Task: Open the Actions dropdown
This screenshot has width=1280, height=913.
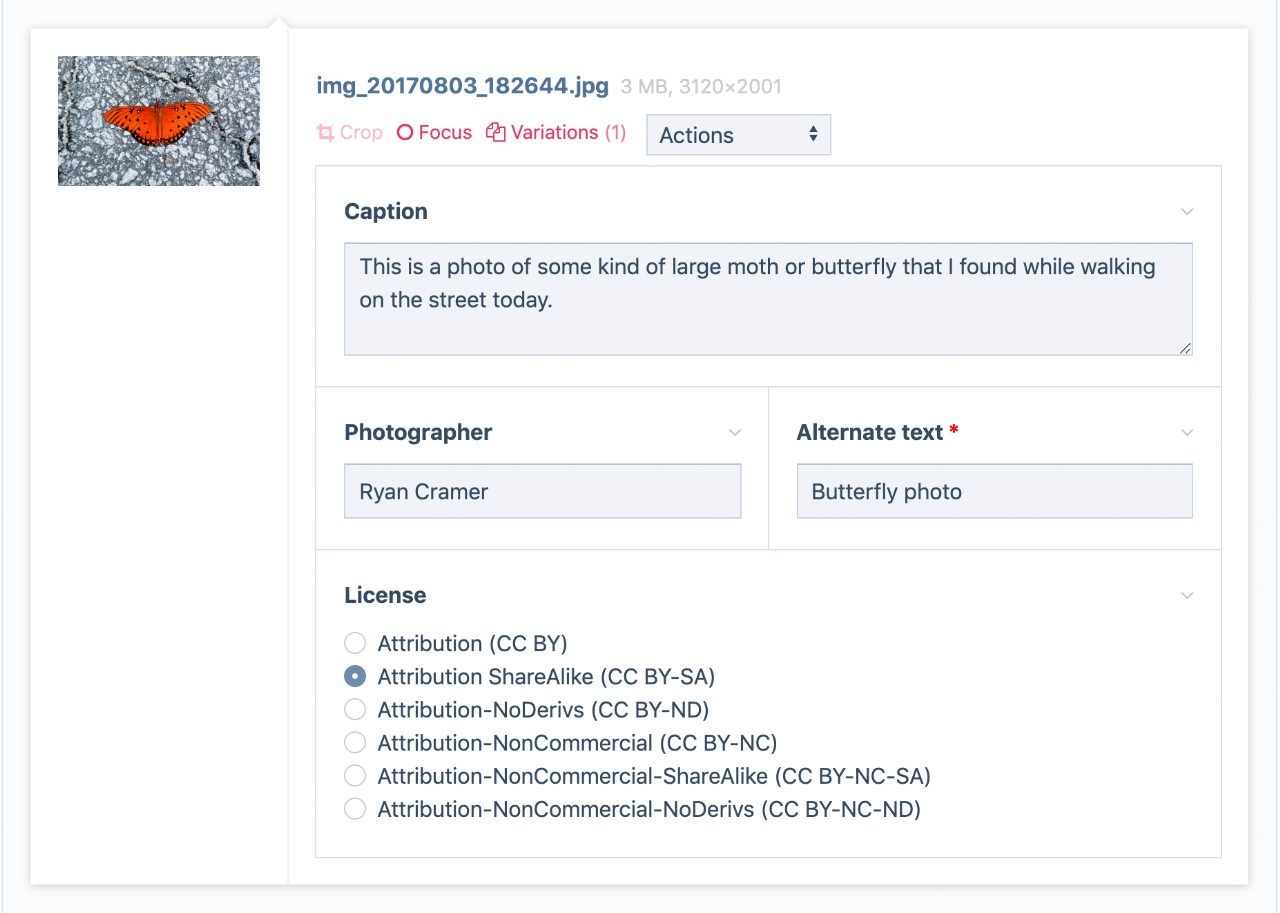Action: tap(739, 135)
